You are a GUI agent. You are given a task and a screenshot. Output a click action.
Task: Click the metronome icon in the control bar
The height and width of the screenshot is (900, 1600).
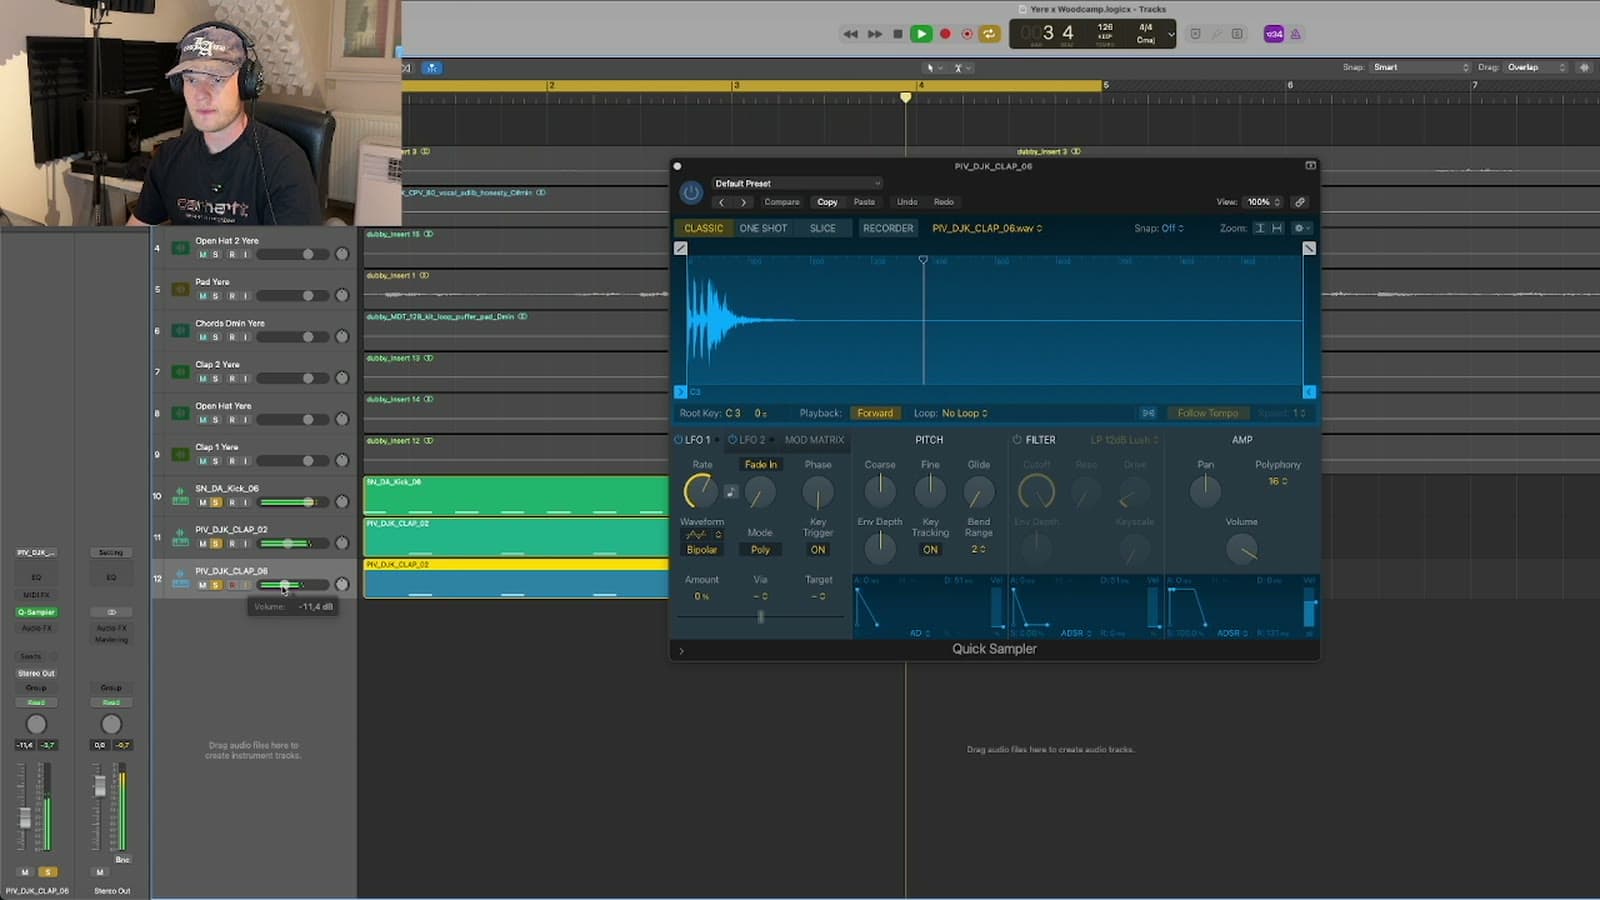(x=1295, y=34)
